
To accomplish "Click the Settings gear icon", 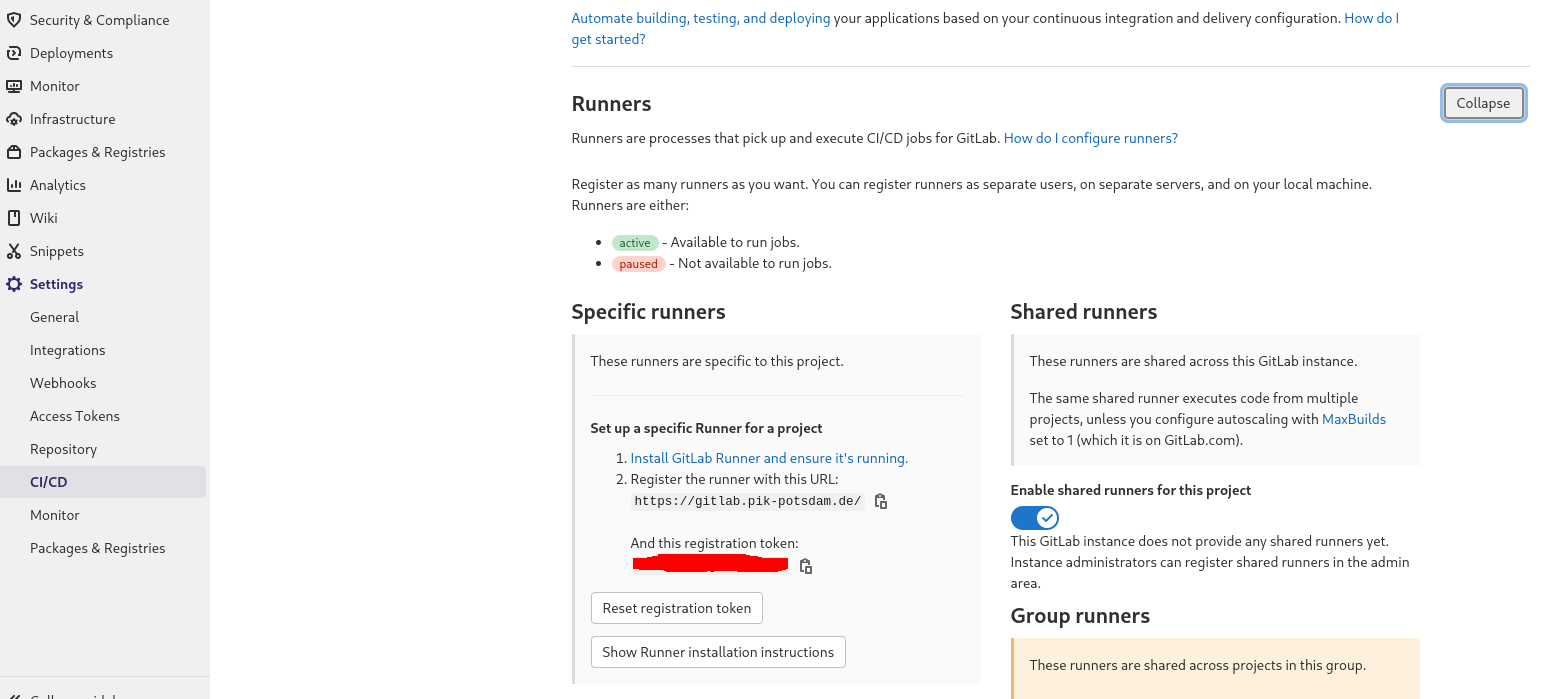I will [14, 284].
